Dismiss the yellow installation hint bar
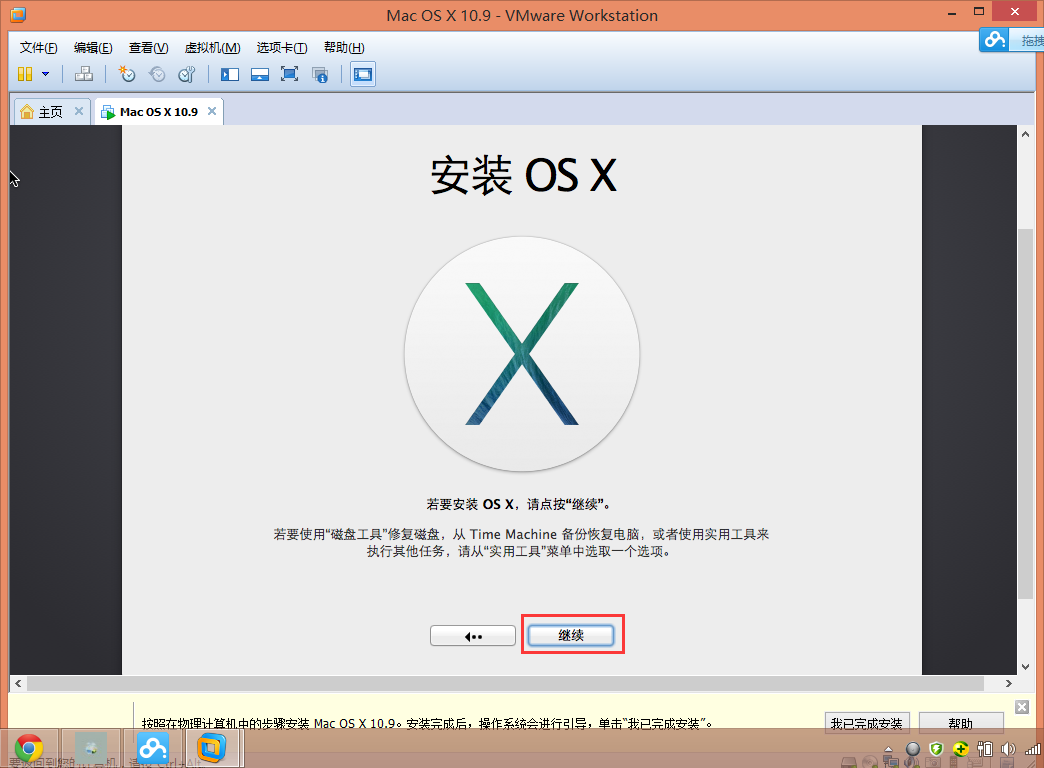1044x768 pixels. tap(1022, 707)
